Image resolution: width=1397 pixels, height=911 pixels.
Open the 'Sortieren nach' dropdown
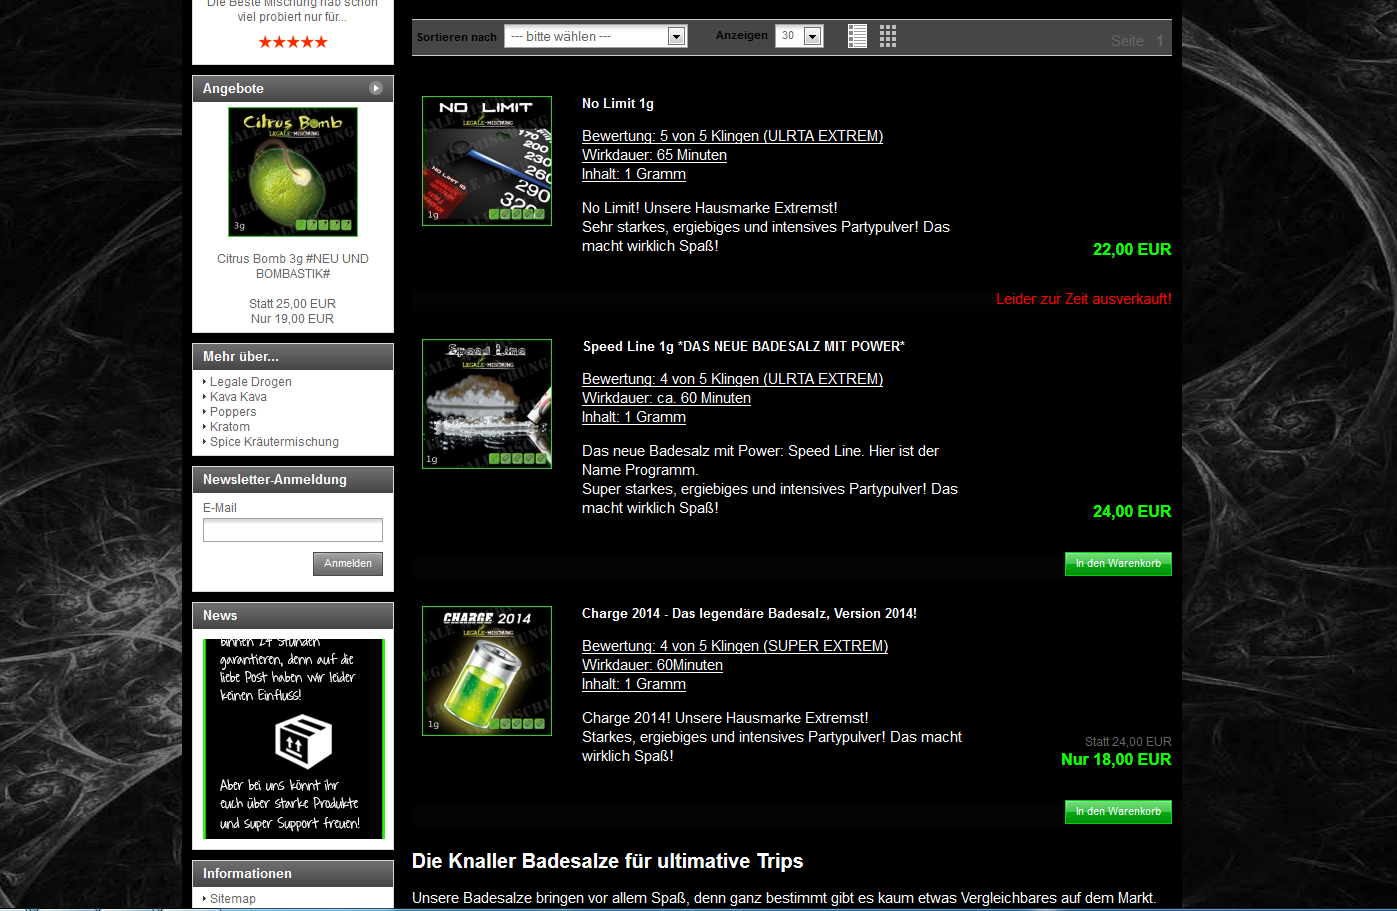[x=596, y=36]
